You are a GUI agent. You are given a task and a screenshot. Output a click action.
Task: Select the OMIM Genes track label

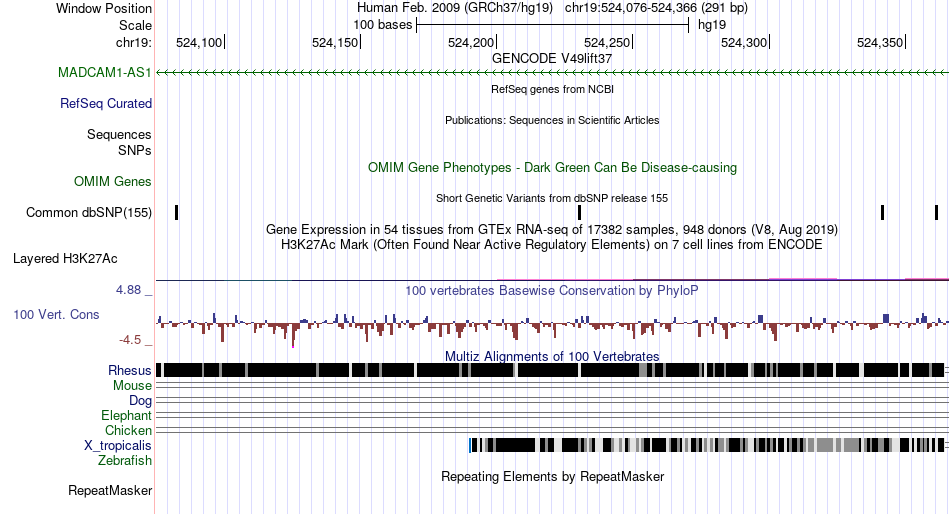pyautogui.click(x=113, y=182)
